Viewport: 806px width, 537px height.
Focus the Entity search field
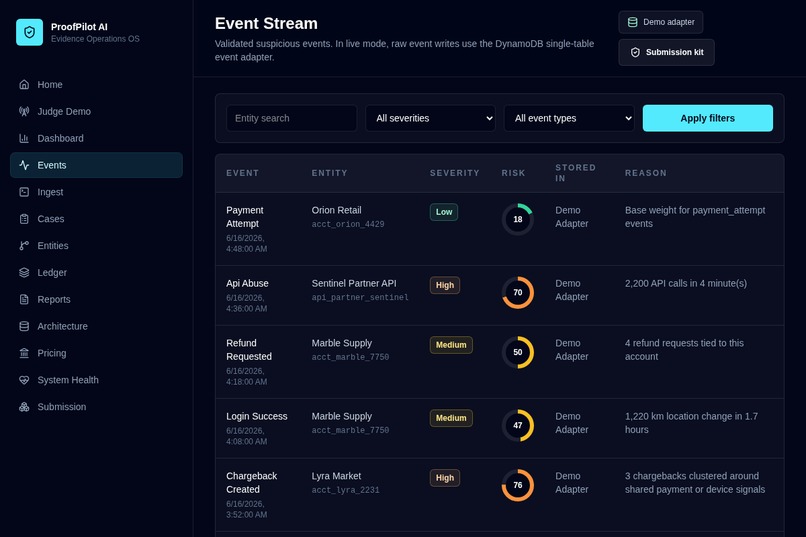[x=291, y=118]
